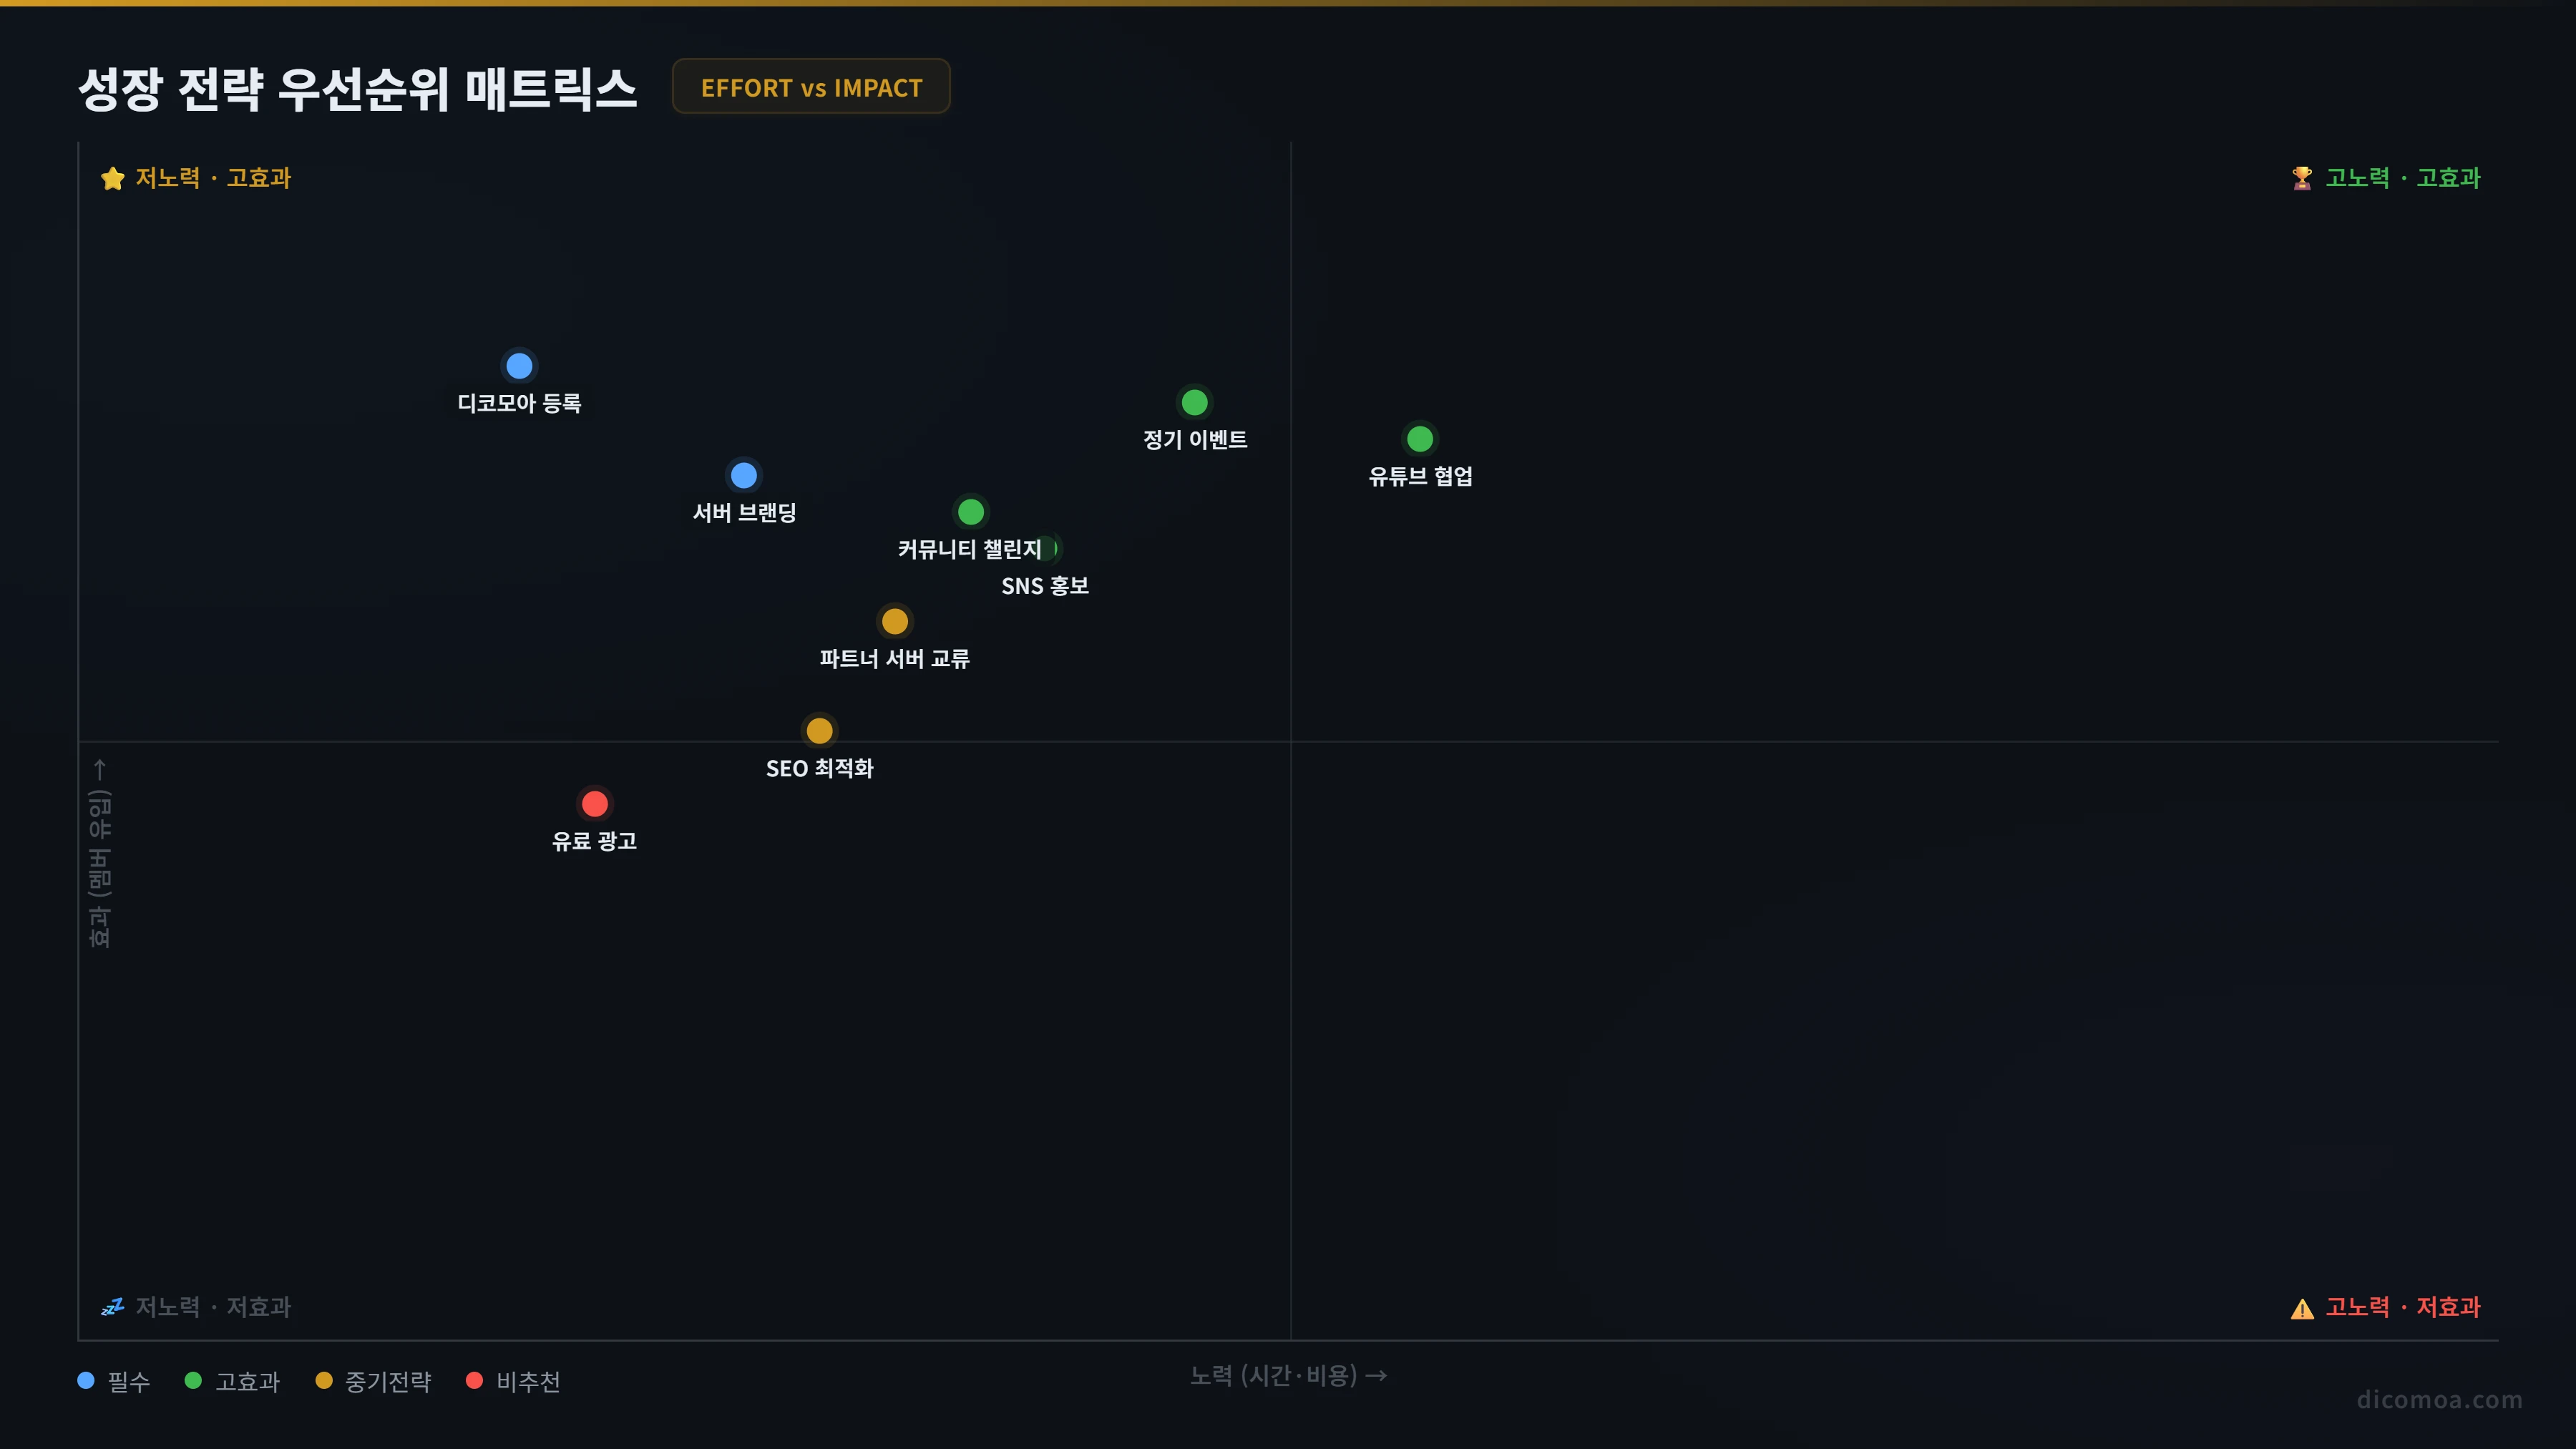Screen dimensions: 2576x1449
Task: Select the yellow 파트너 서버 교류 dot
Action: click(895, 621)
